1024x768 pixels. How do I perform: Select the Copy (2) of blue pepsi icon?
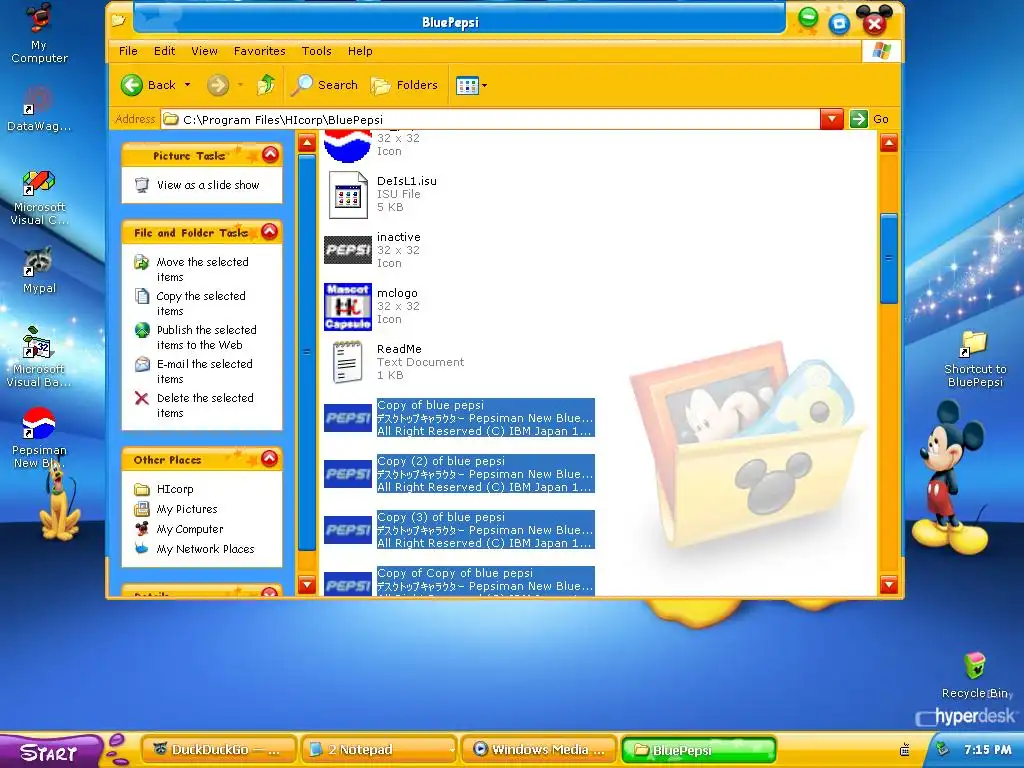tap(348, 474)
